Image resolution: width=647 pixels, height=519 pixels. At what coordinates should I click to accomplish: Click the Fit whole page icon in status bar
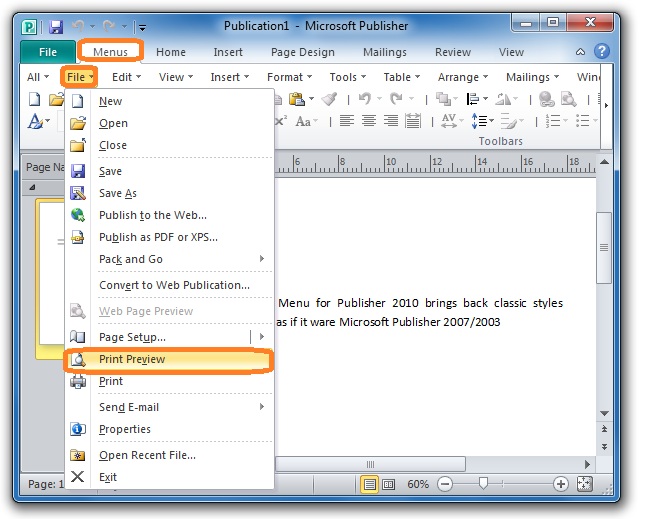coord(585,484)
